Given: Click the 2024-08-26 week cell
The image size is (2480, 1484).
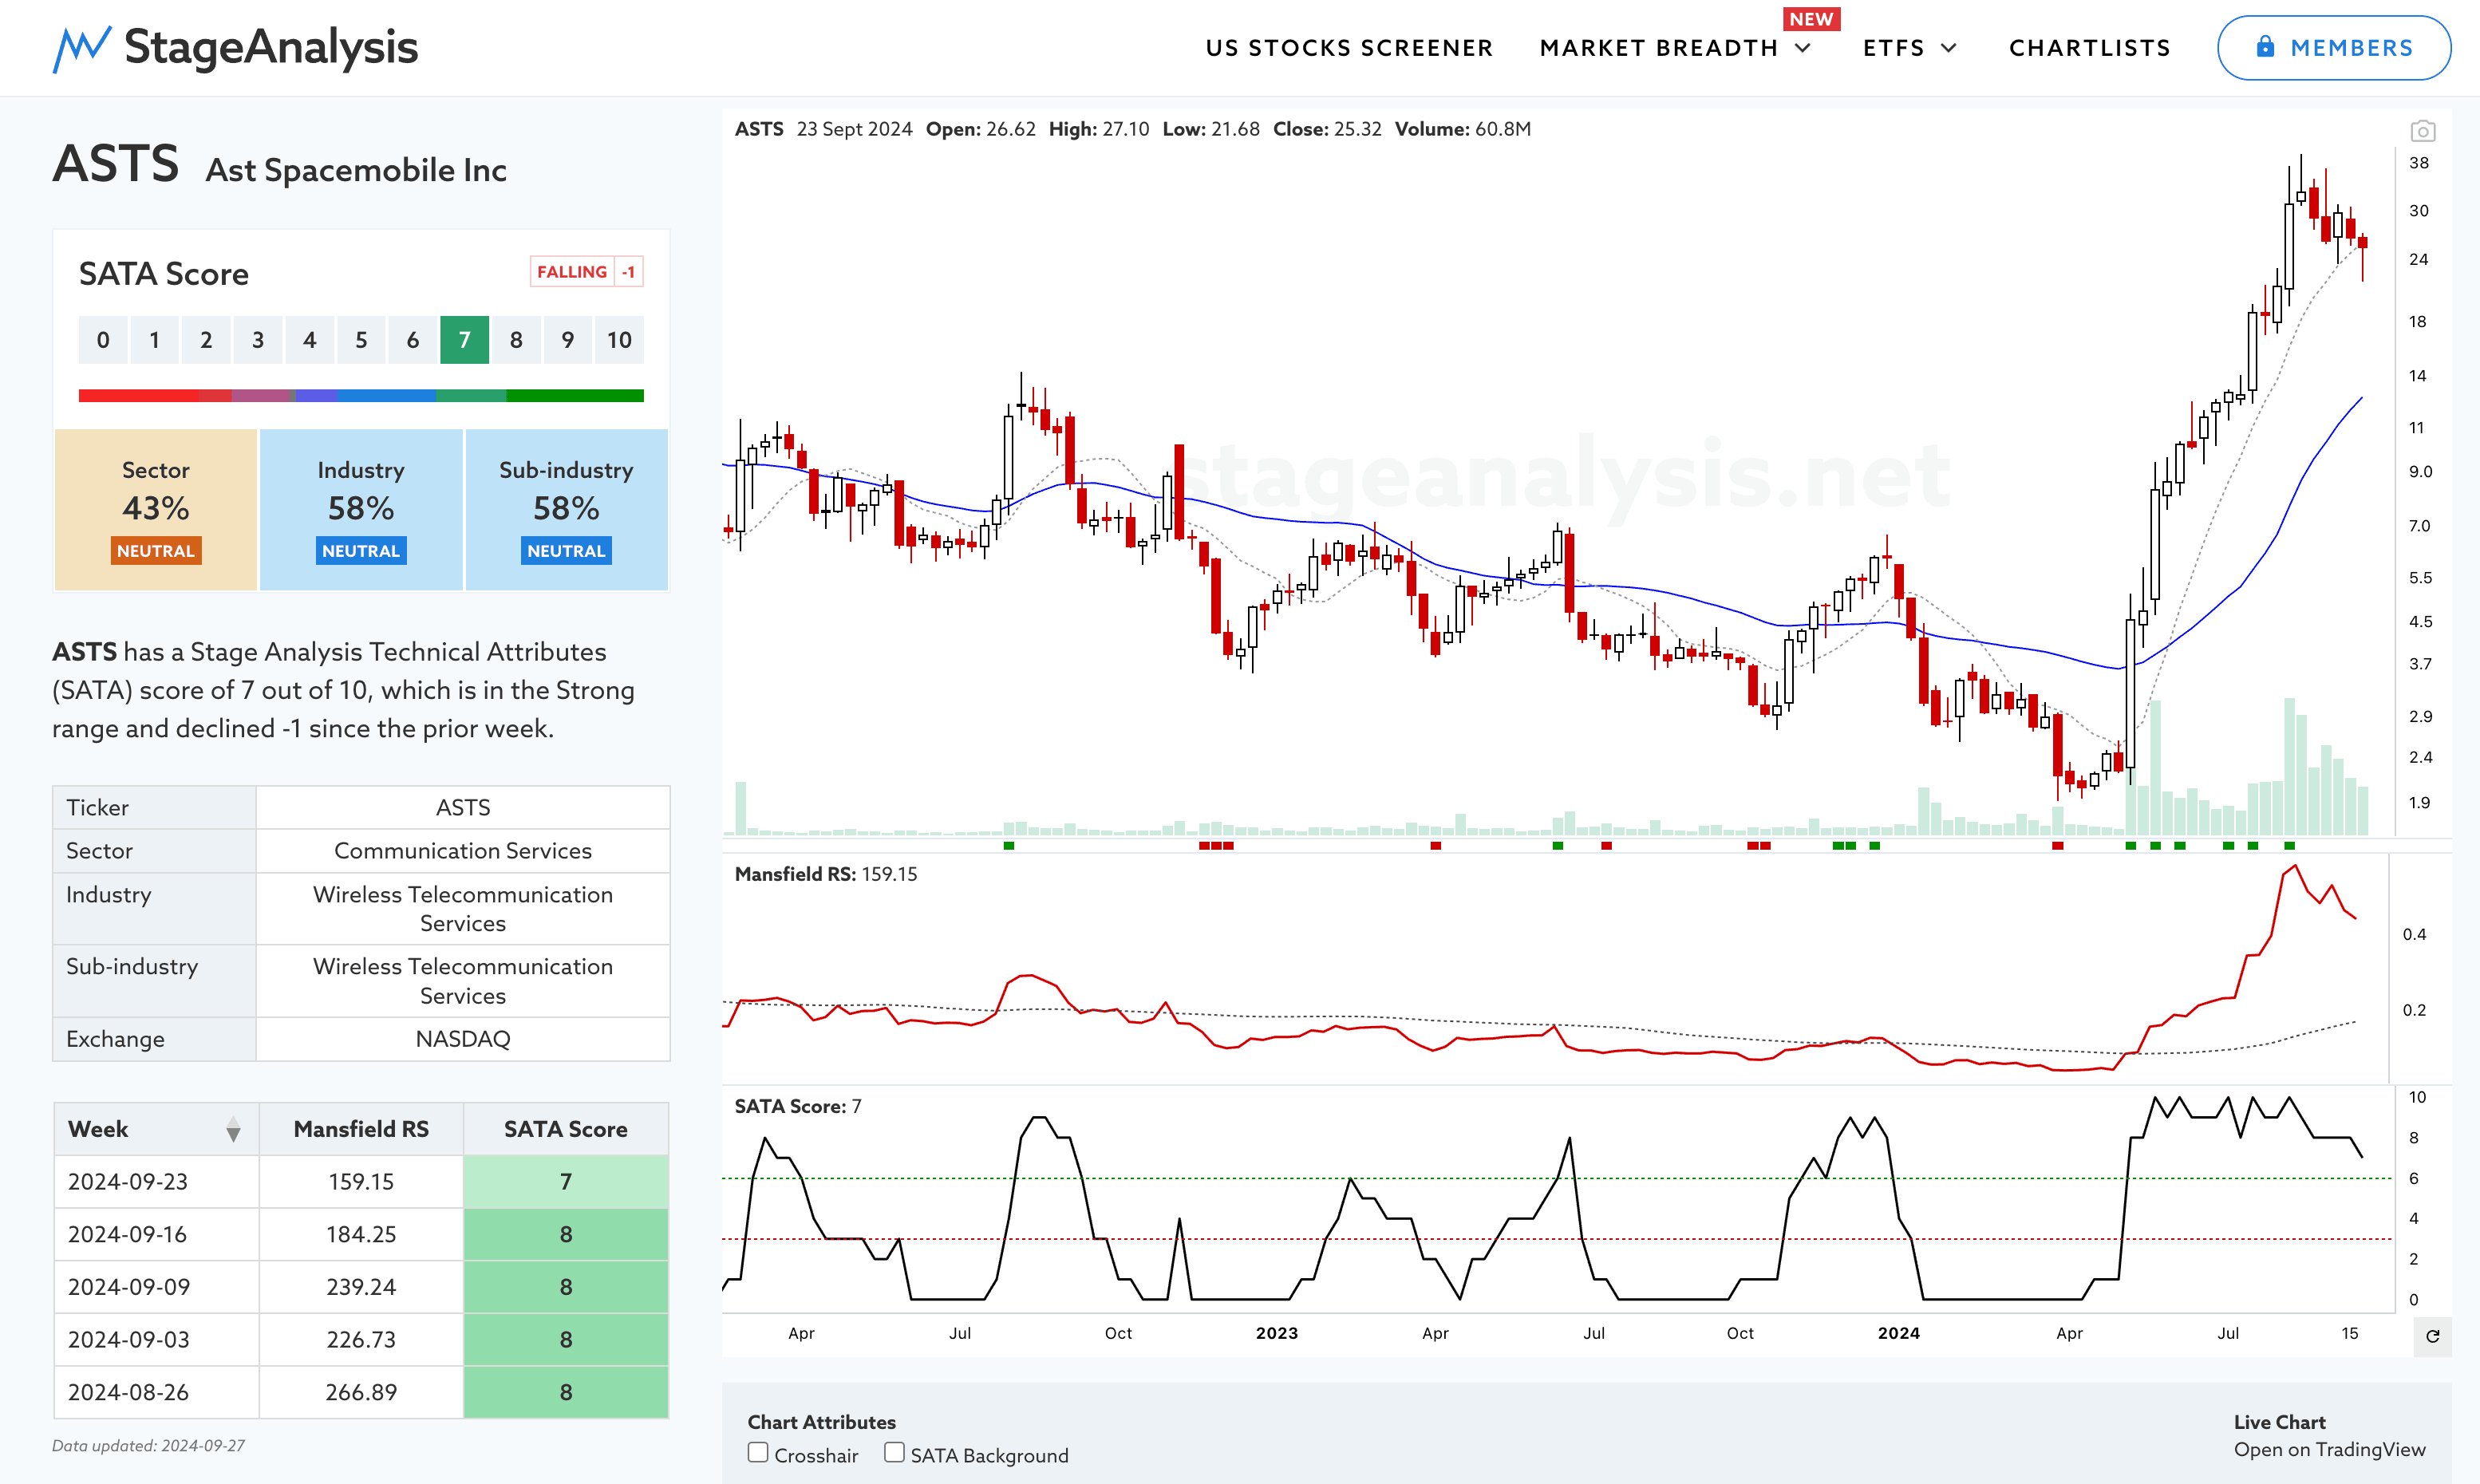Looking at the screenshot, I should [157, 1392].
